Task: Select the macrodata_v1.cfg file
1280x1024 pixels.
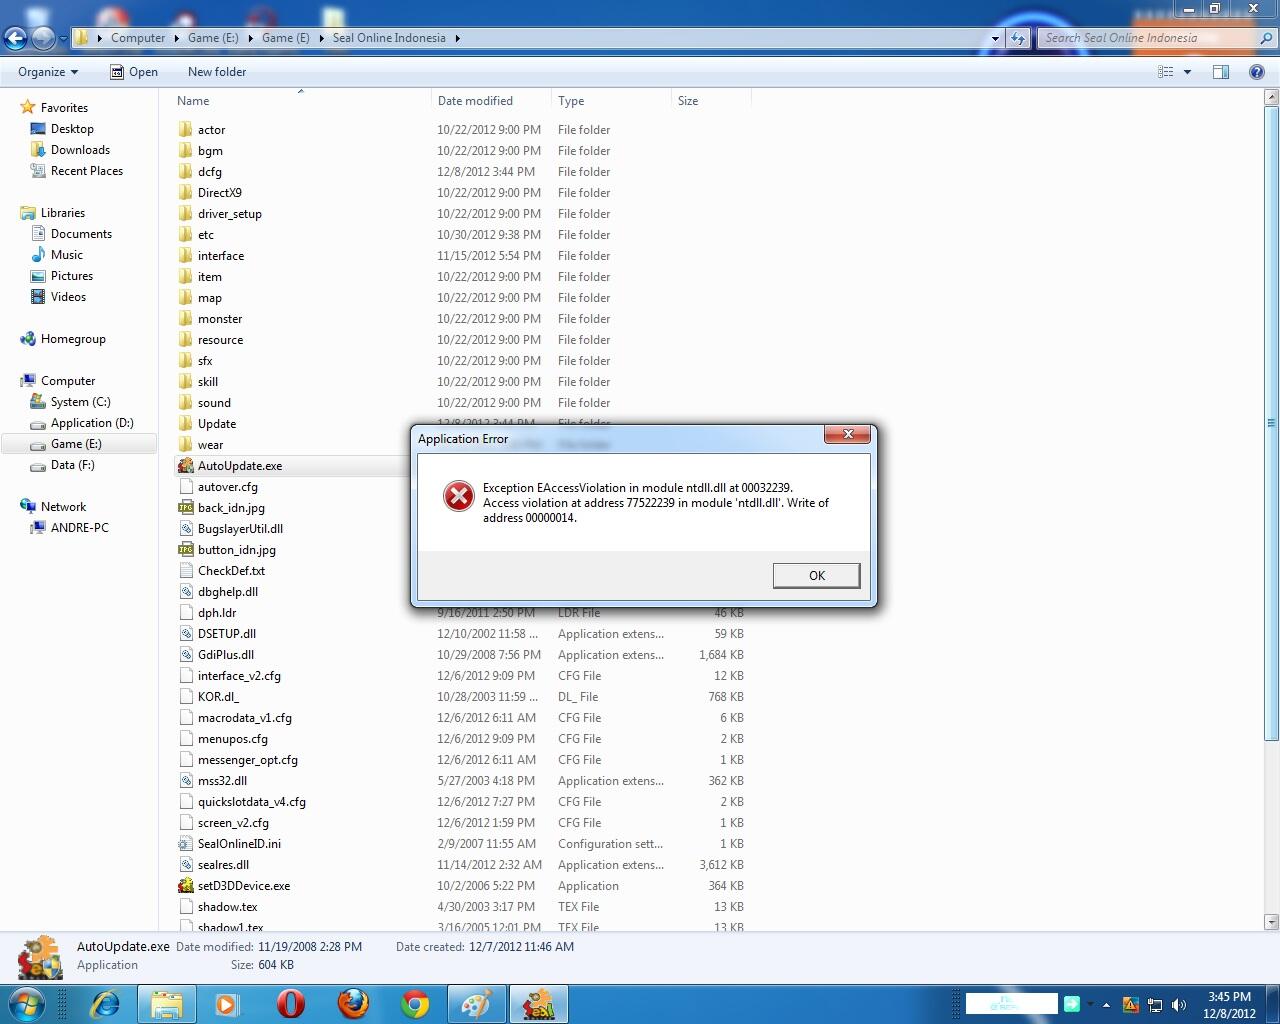Action: point(245,718)
